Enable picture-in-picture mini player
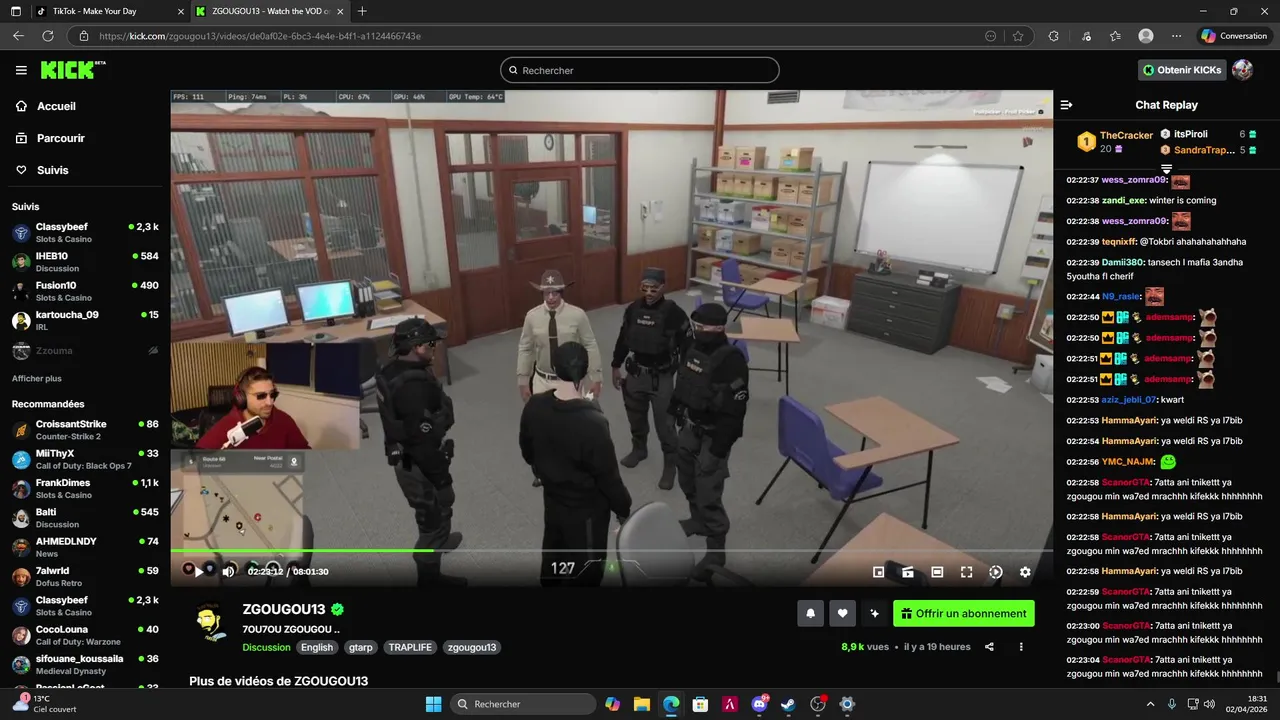1280x720 pixels. pyautogui.click(x=878, y=572)
